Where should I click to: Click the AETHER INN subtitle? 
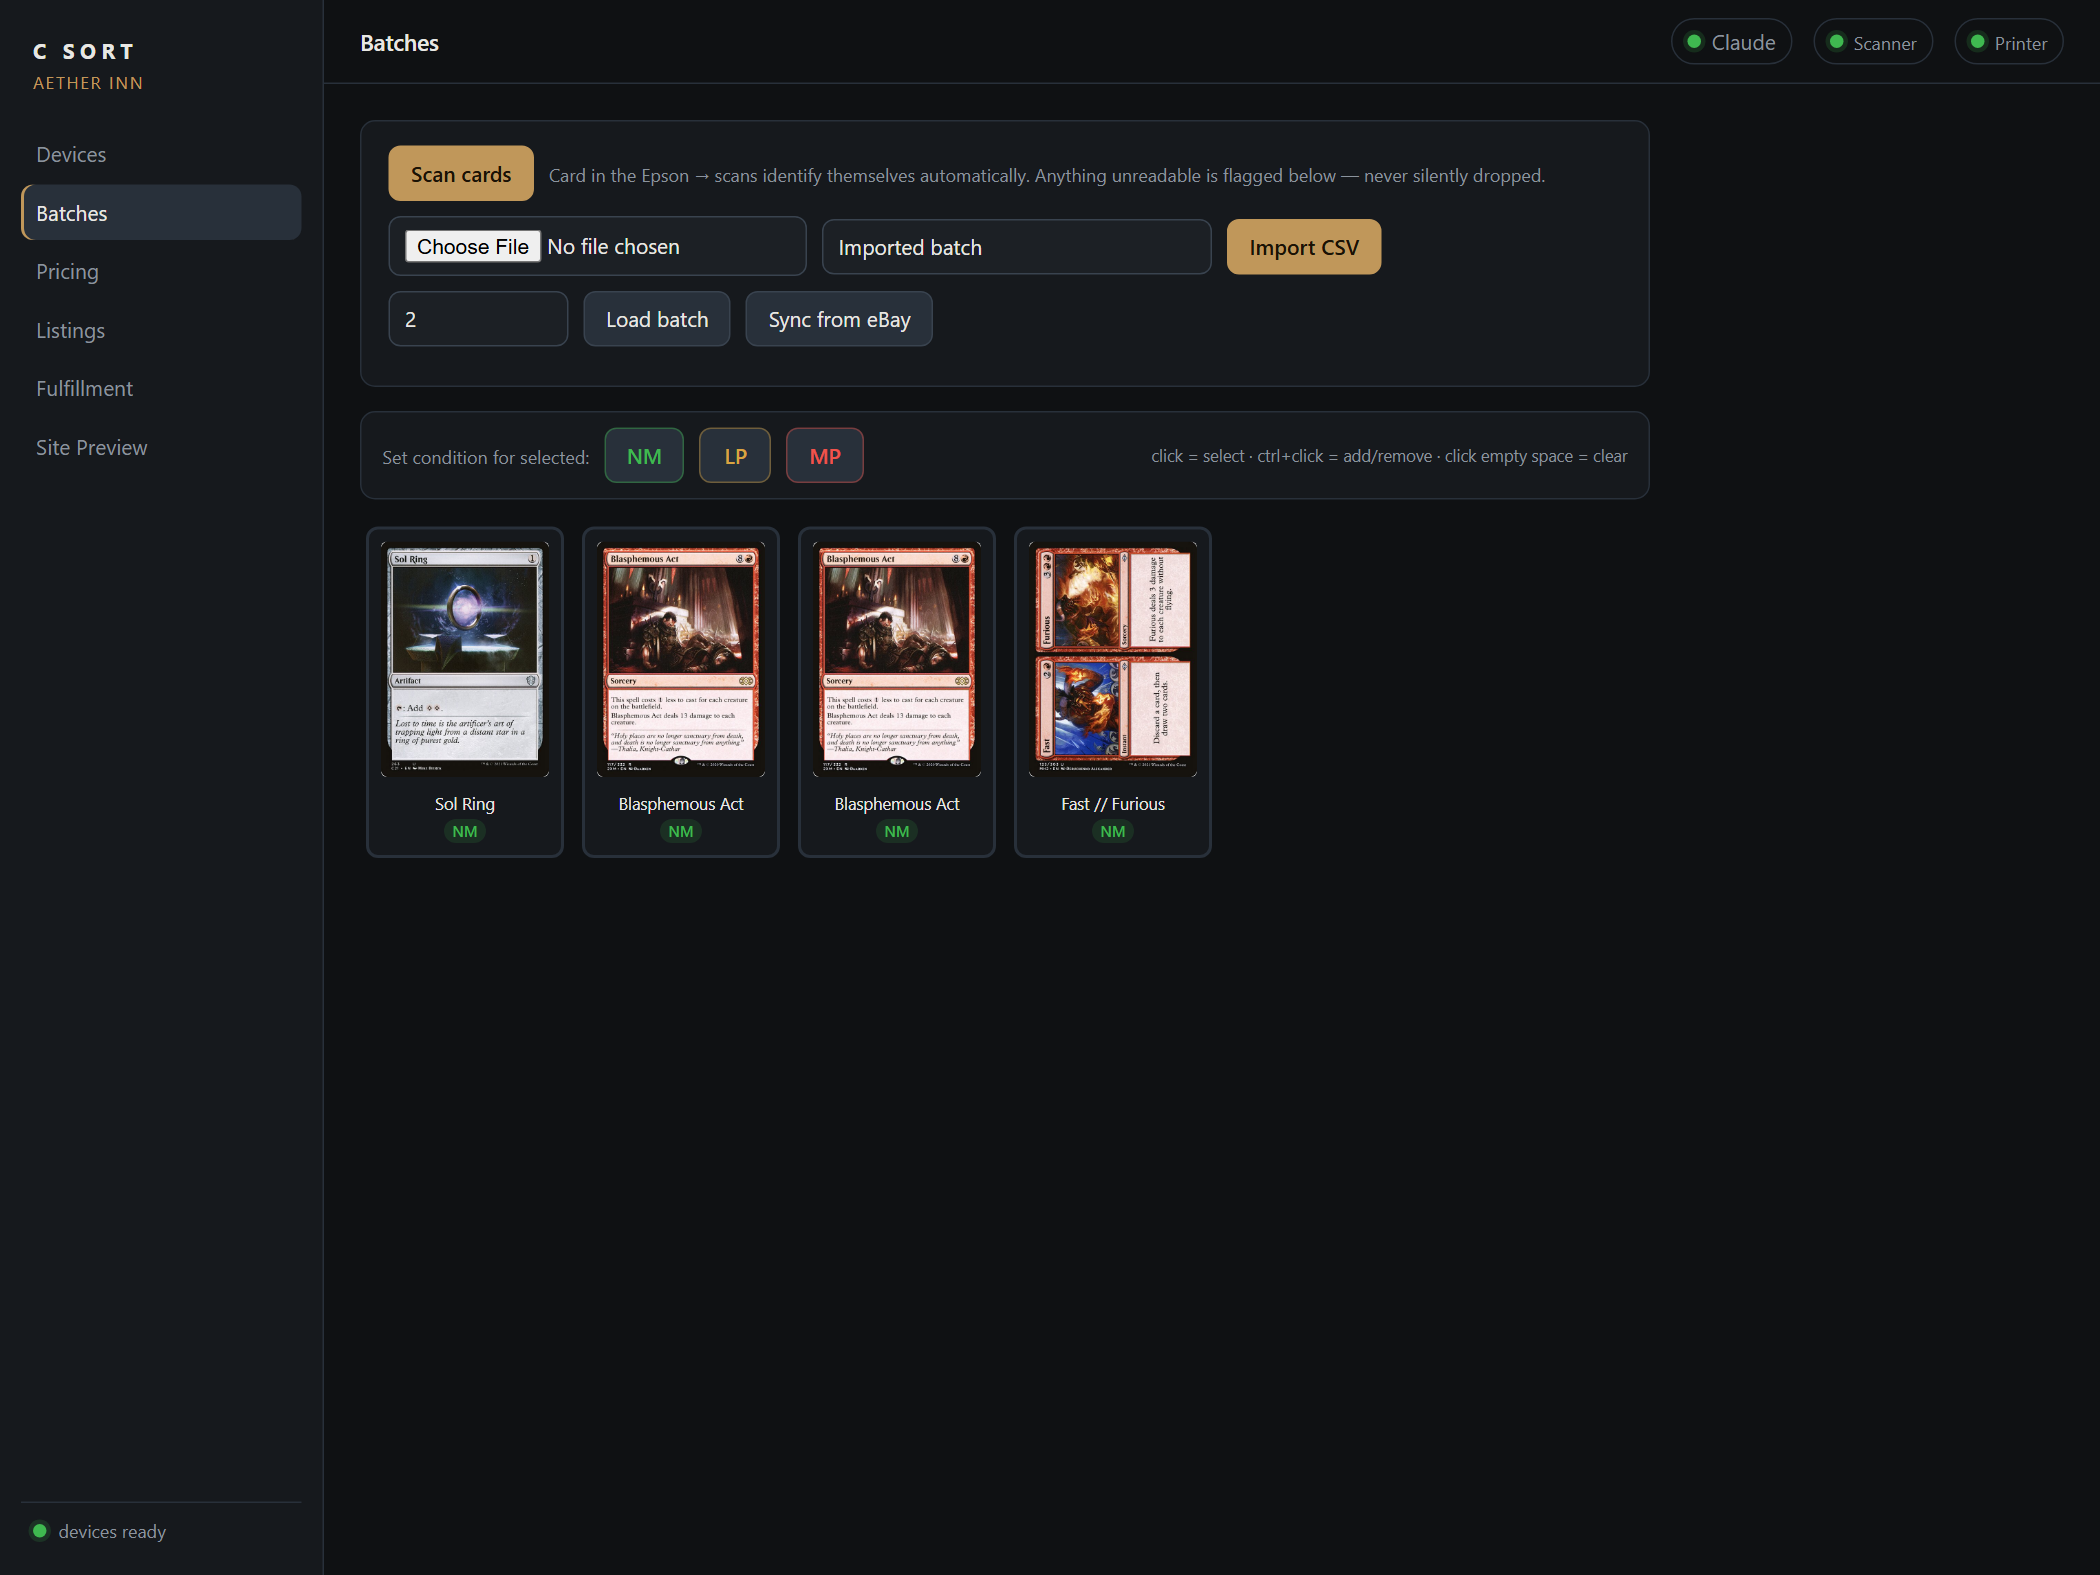[88, 83]
